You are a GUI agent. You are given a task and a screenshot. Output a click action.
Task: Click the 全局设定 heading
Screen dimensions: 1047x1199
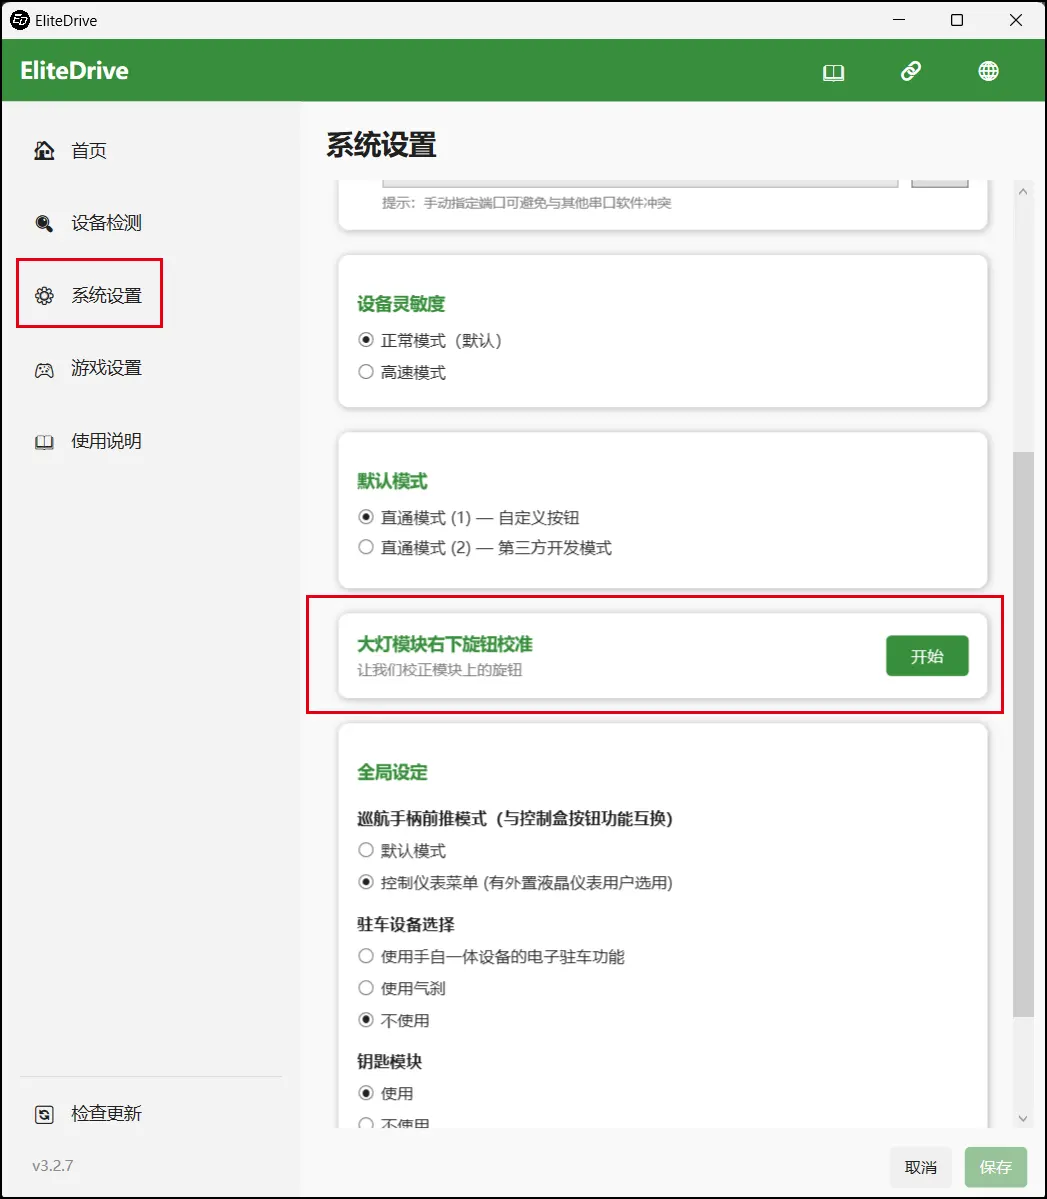pyautogui.click(x=392, y=772)
